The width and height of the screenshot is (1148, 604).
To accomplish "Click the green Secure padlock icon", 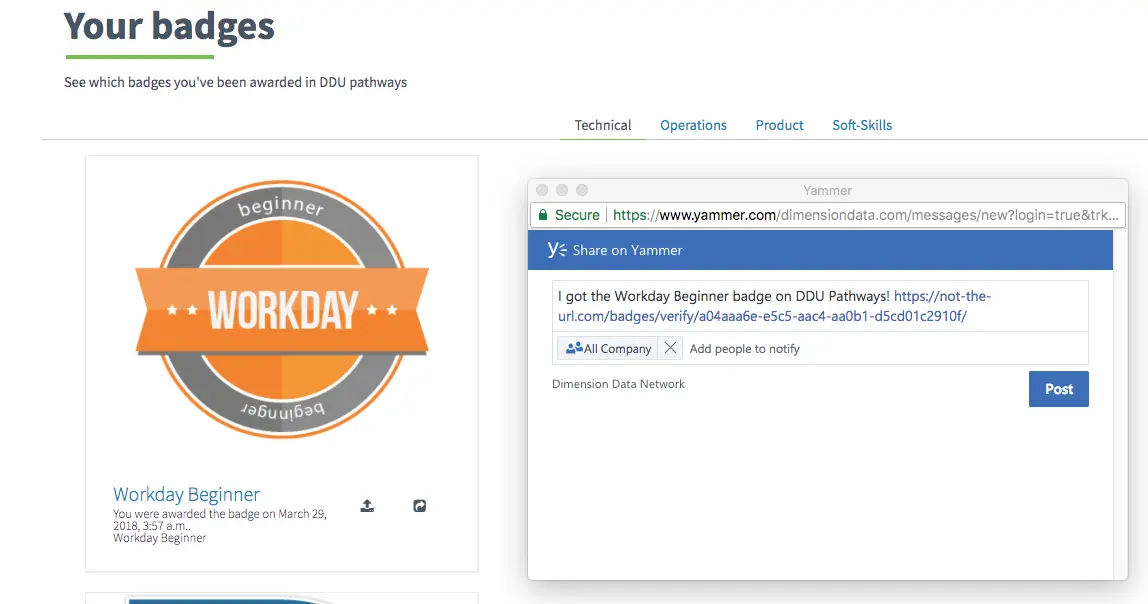I will click(x=543, y=215).
